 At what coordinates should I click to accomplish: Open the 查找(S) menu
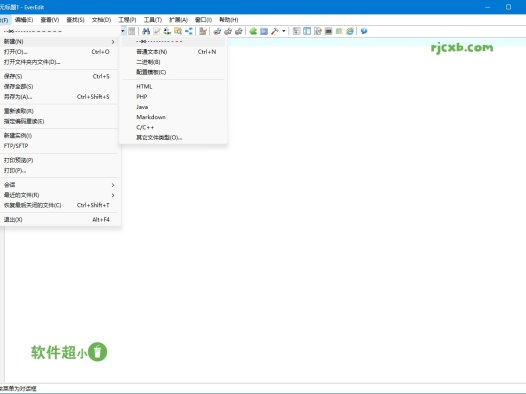(75, 20)
